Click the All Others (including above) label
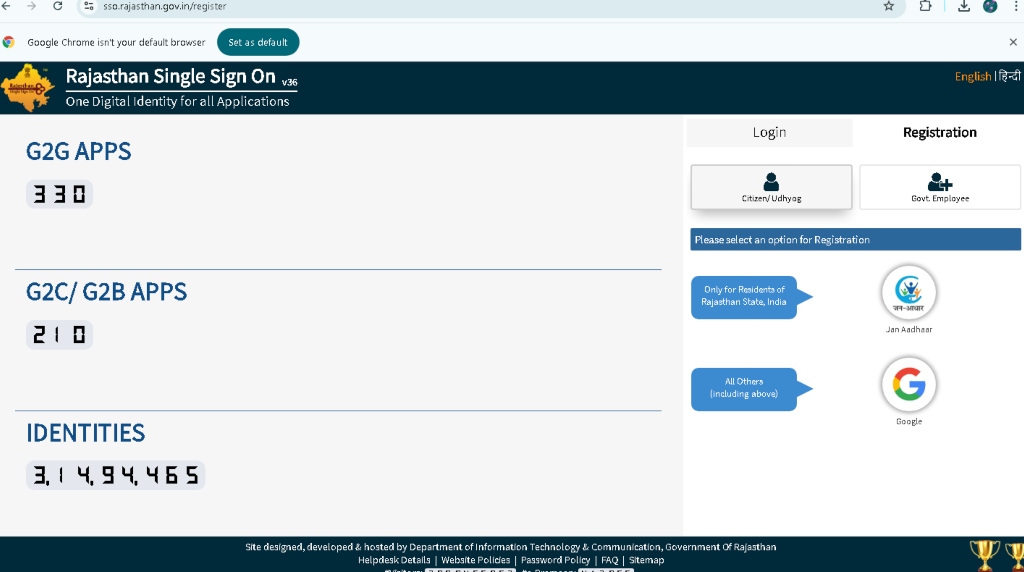 coord(744,388)
